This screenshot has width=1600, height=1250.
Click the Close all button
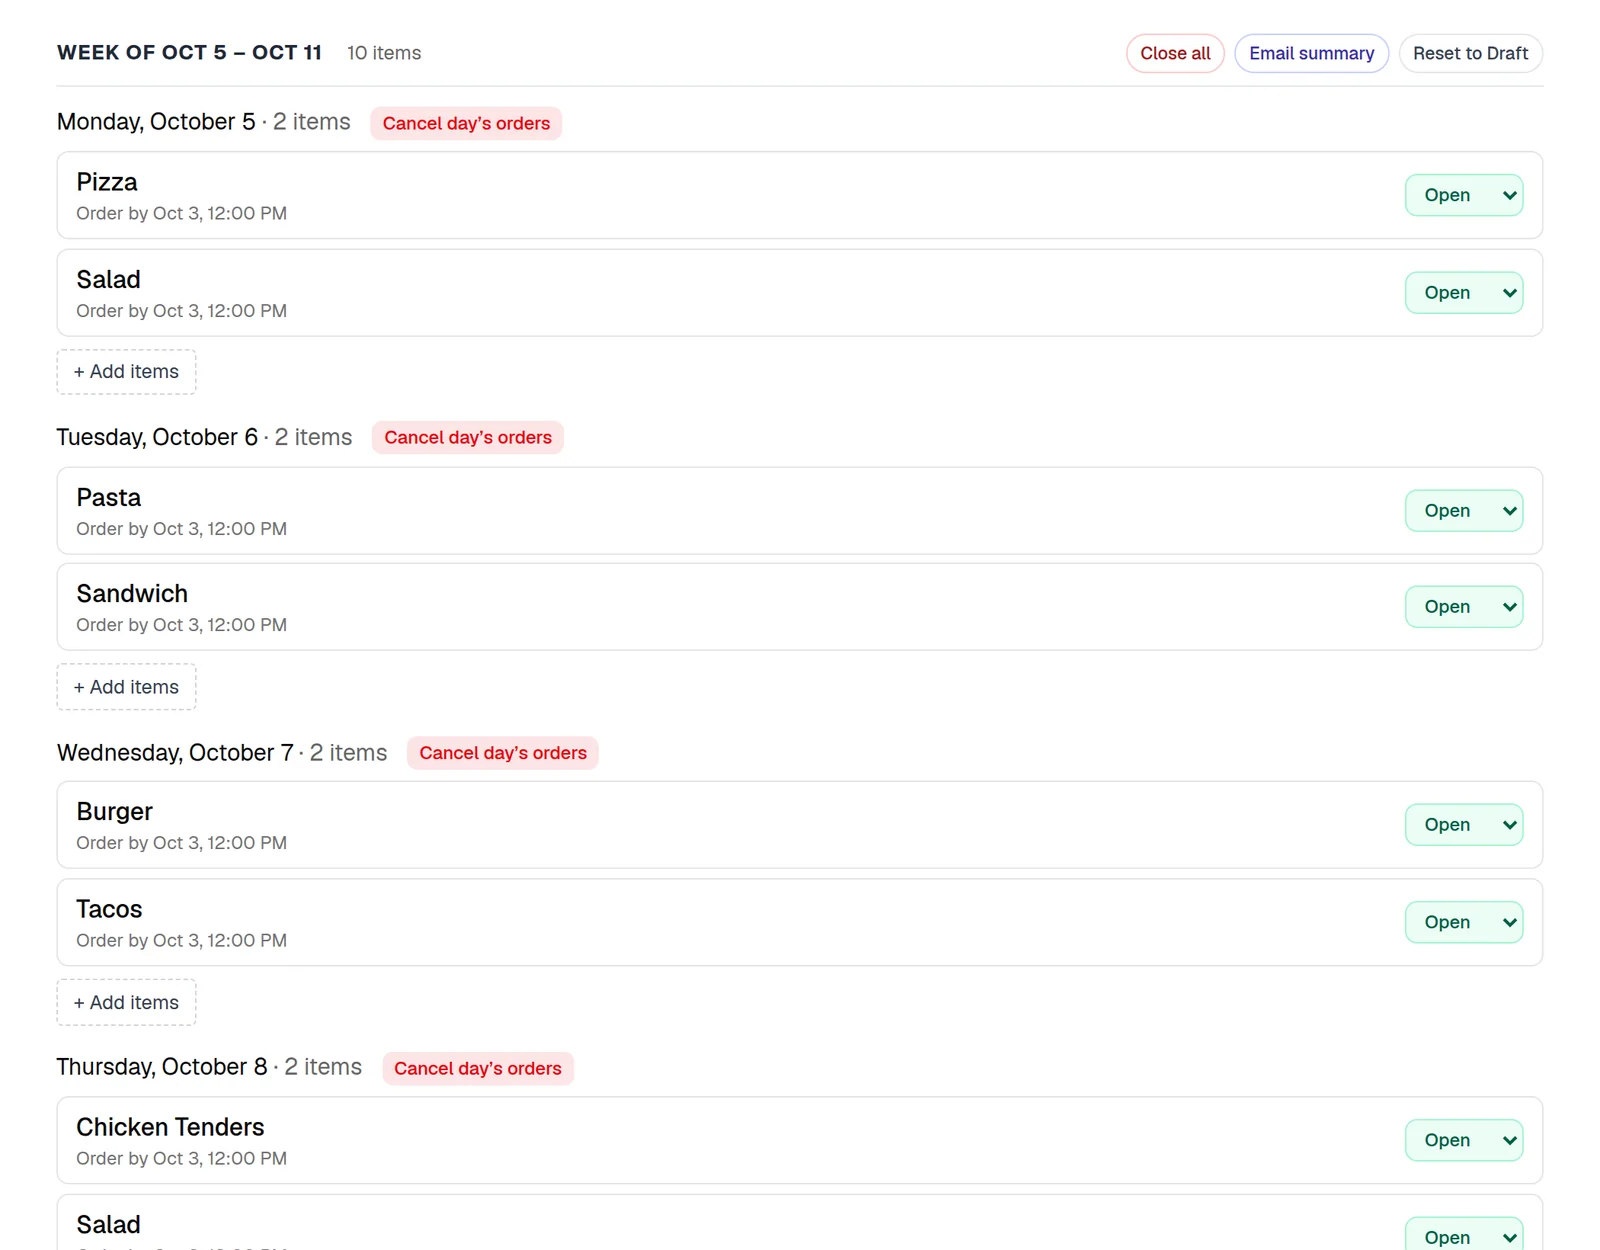tap(1175, 53)
